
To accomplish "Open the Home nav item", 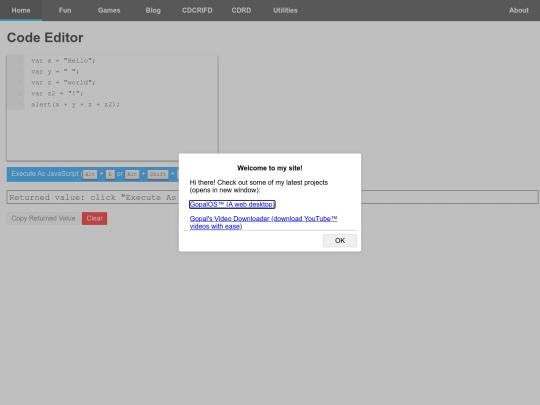I will tap(21, 10).
